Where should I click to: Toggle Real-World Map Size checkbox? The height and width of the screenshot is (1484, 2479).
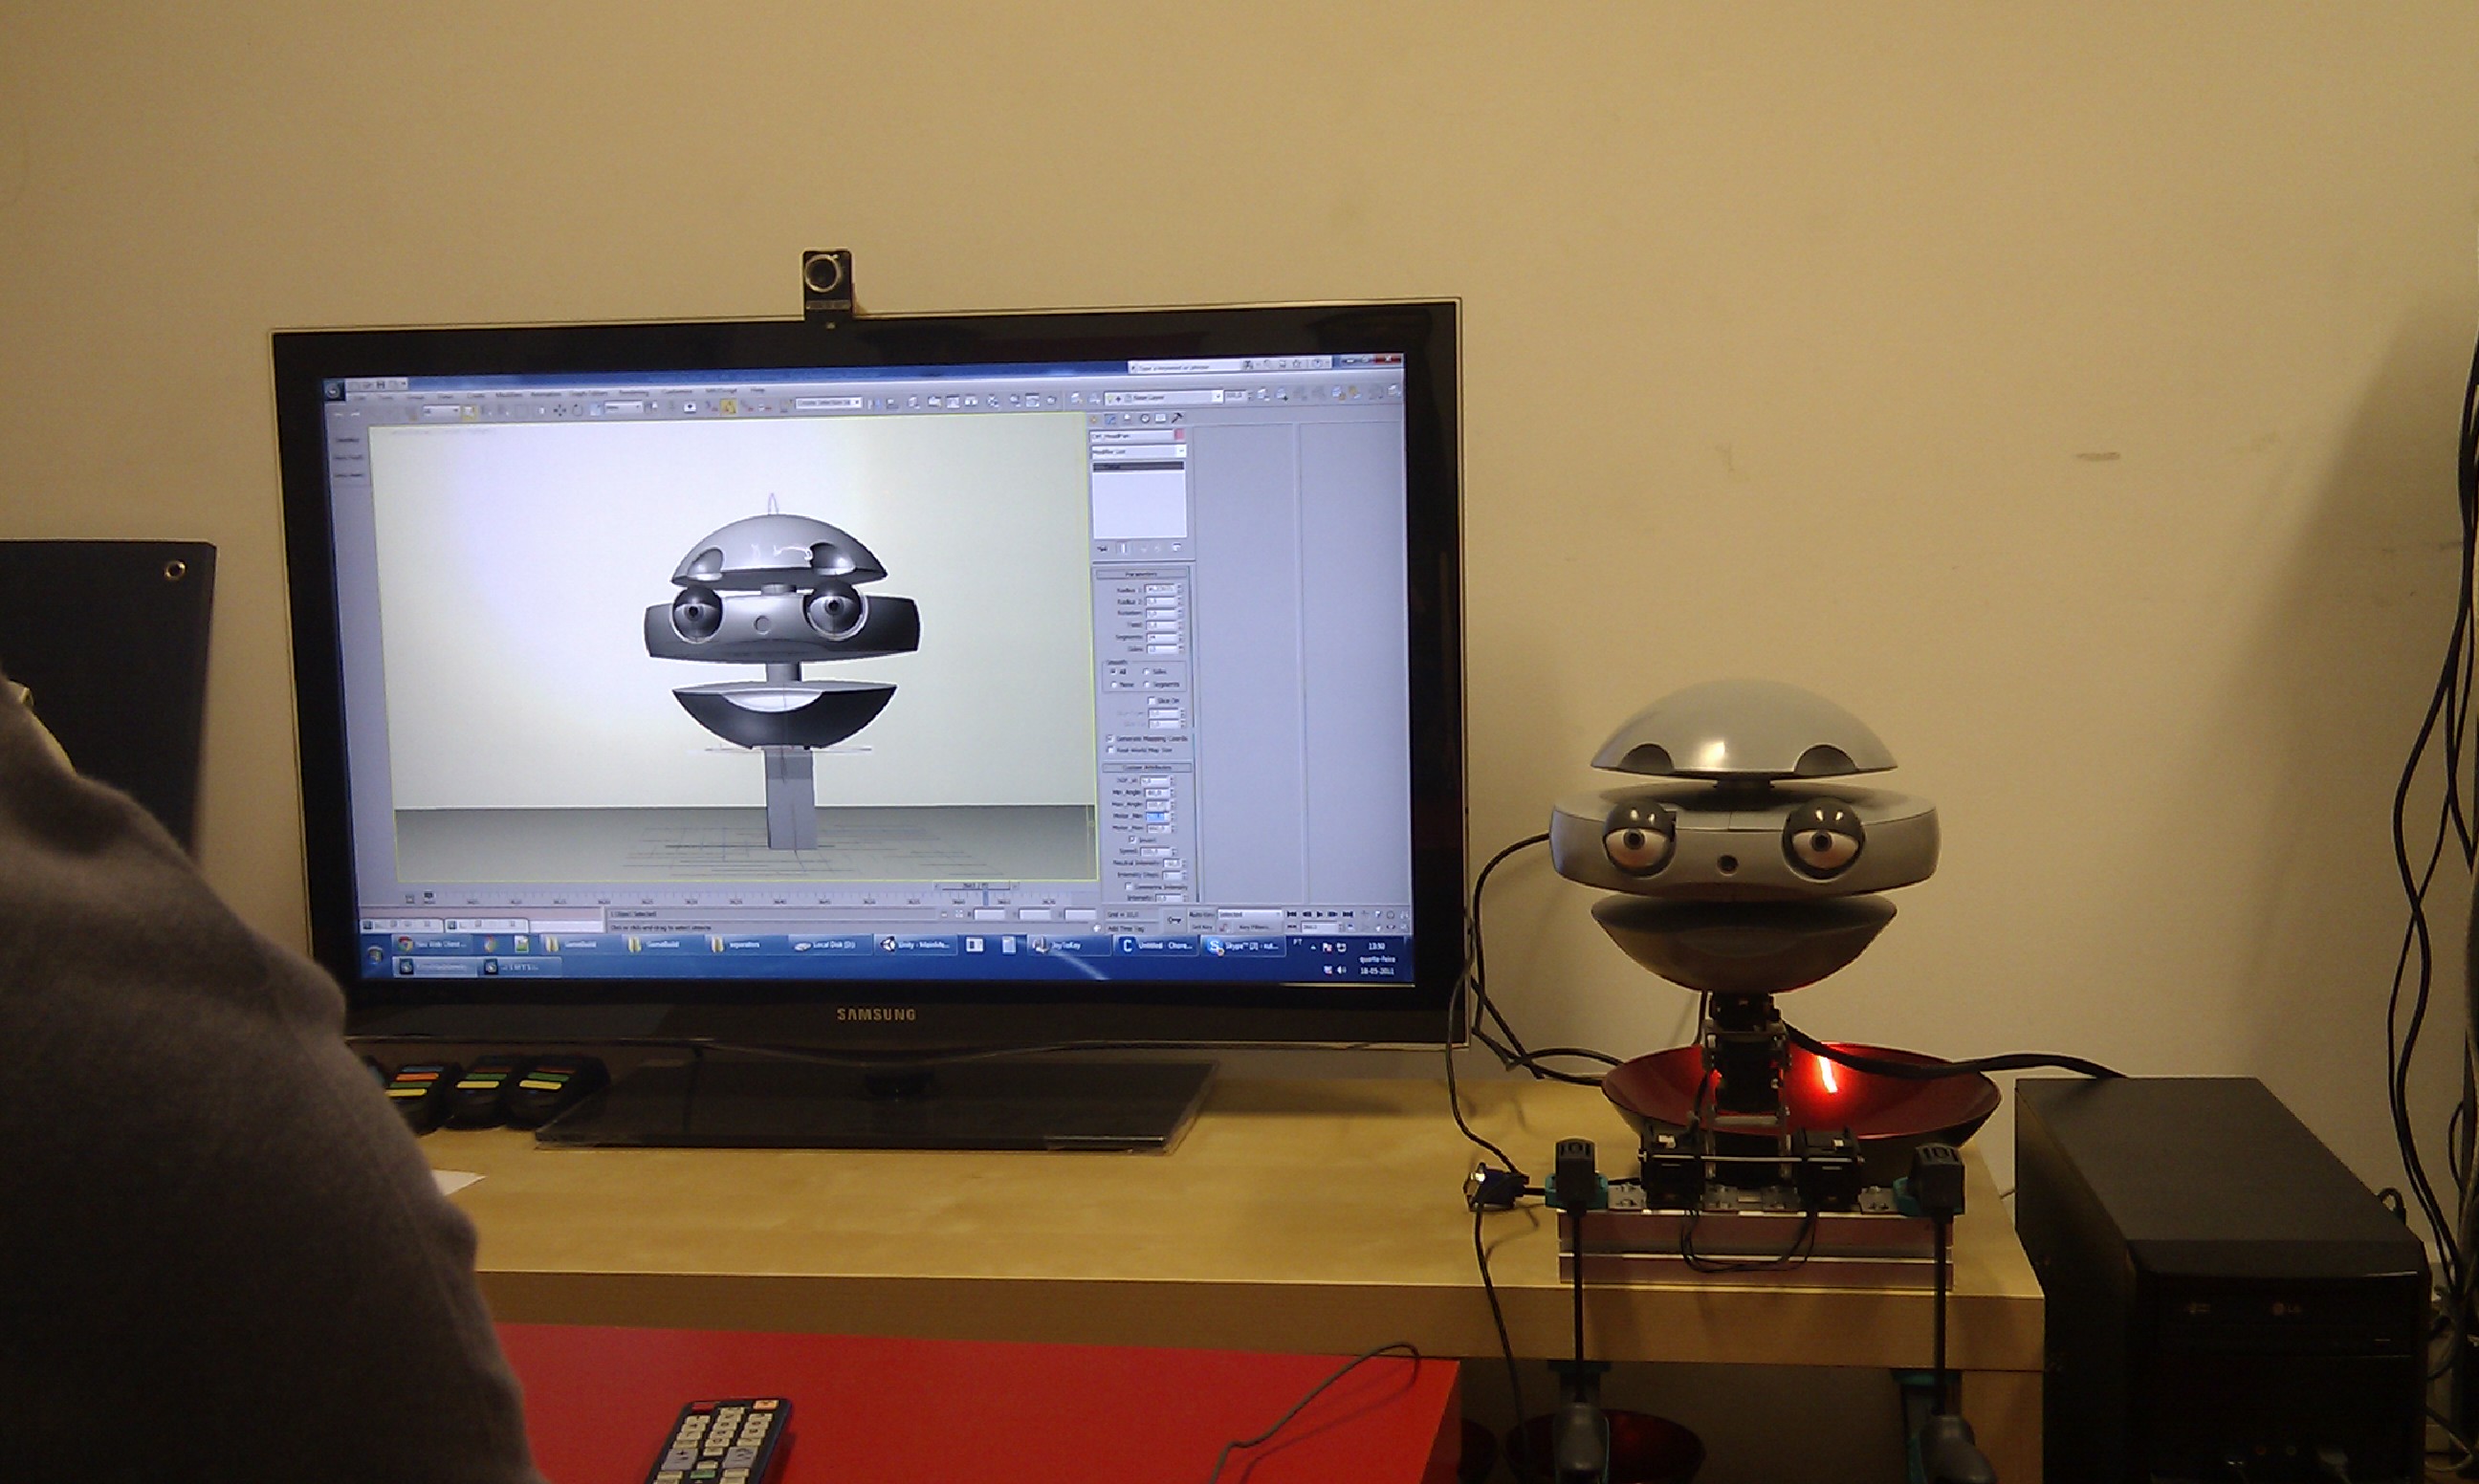pos(1111,750)
